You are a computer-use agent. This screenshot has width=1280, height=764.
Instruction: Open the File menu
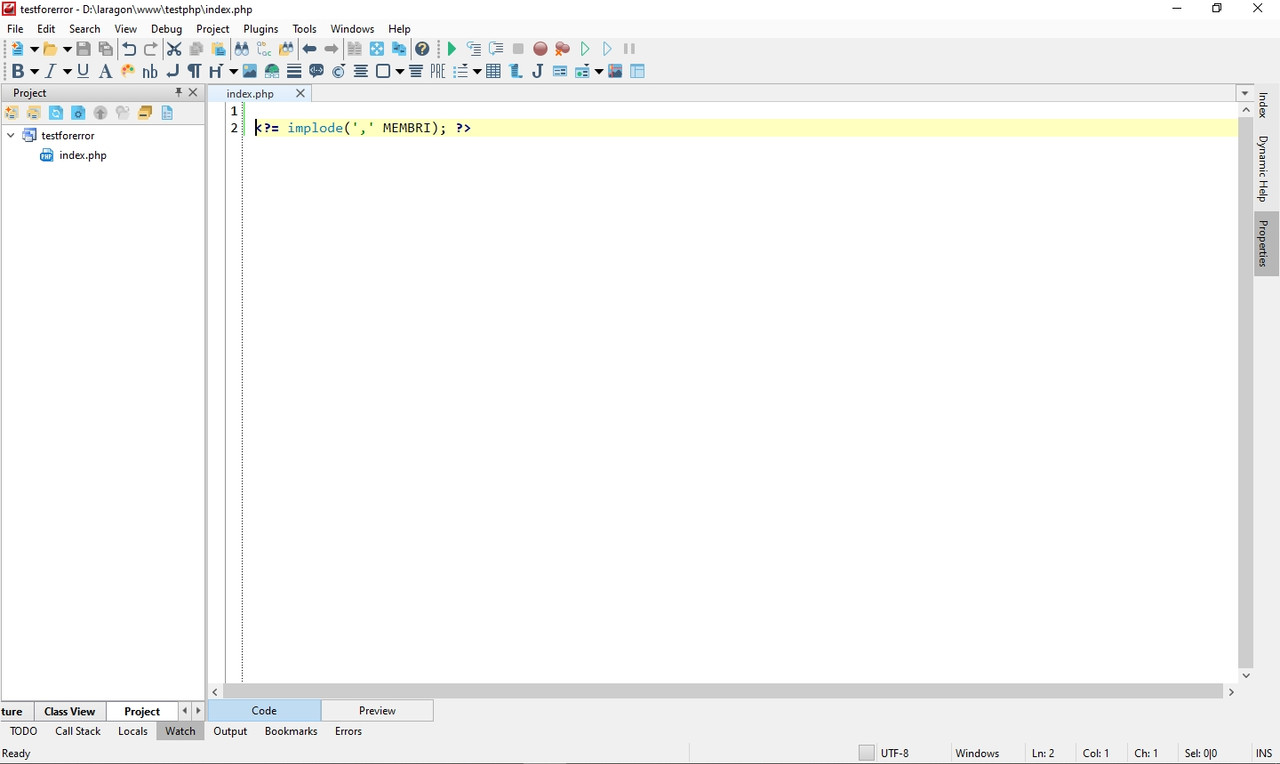coord(15,29)
